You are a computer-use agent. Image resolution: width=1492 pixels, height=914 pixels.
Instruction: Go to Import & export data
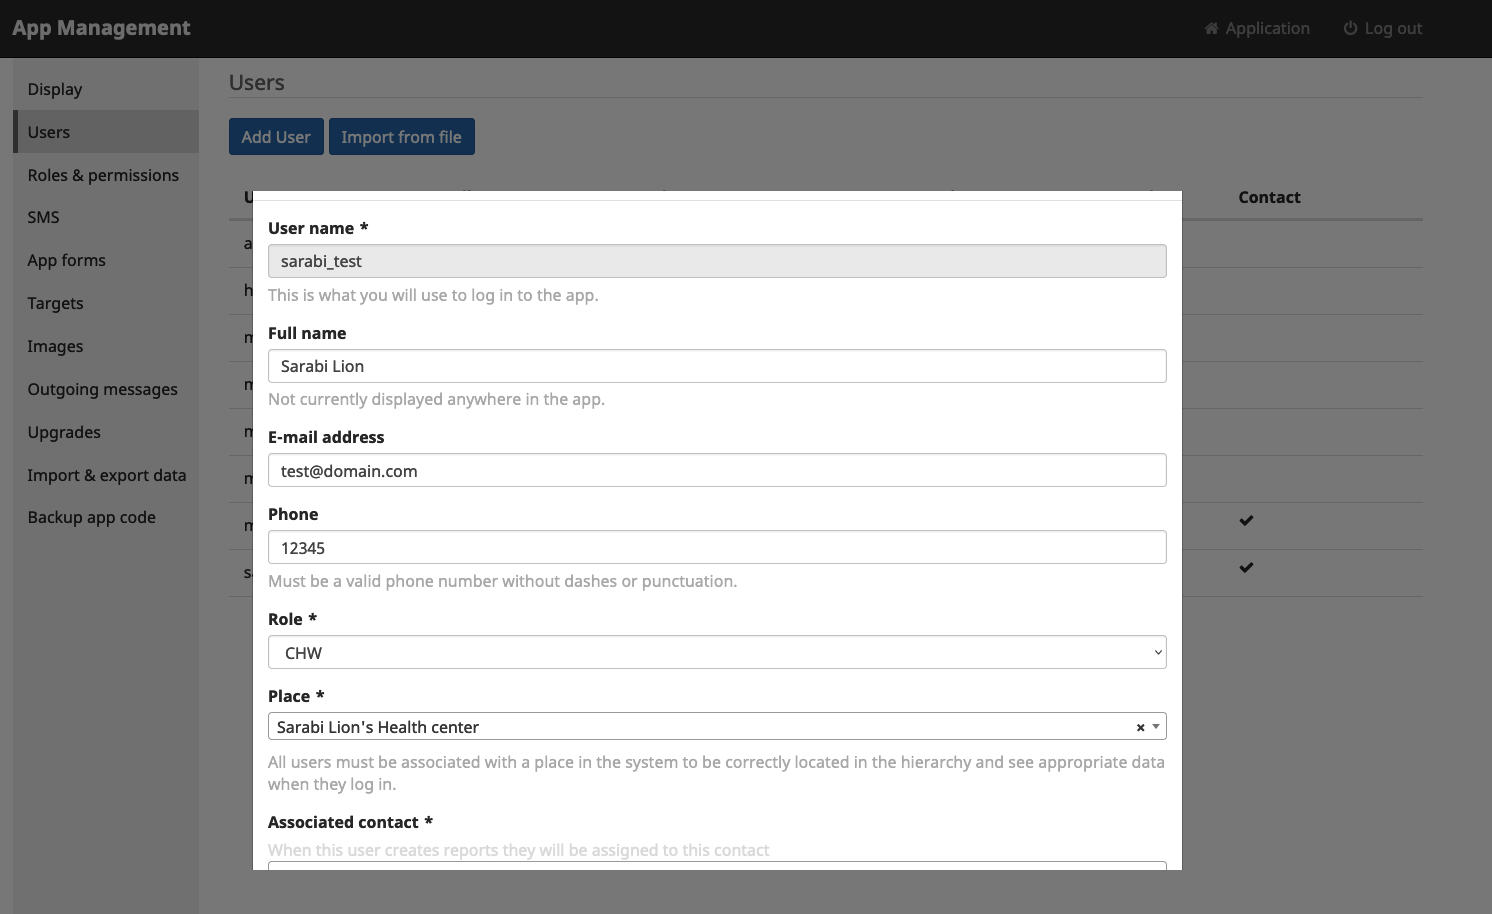(x=106, y=475)
